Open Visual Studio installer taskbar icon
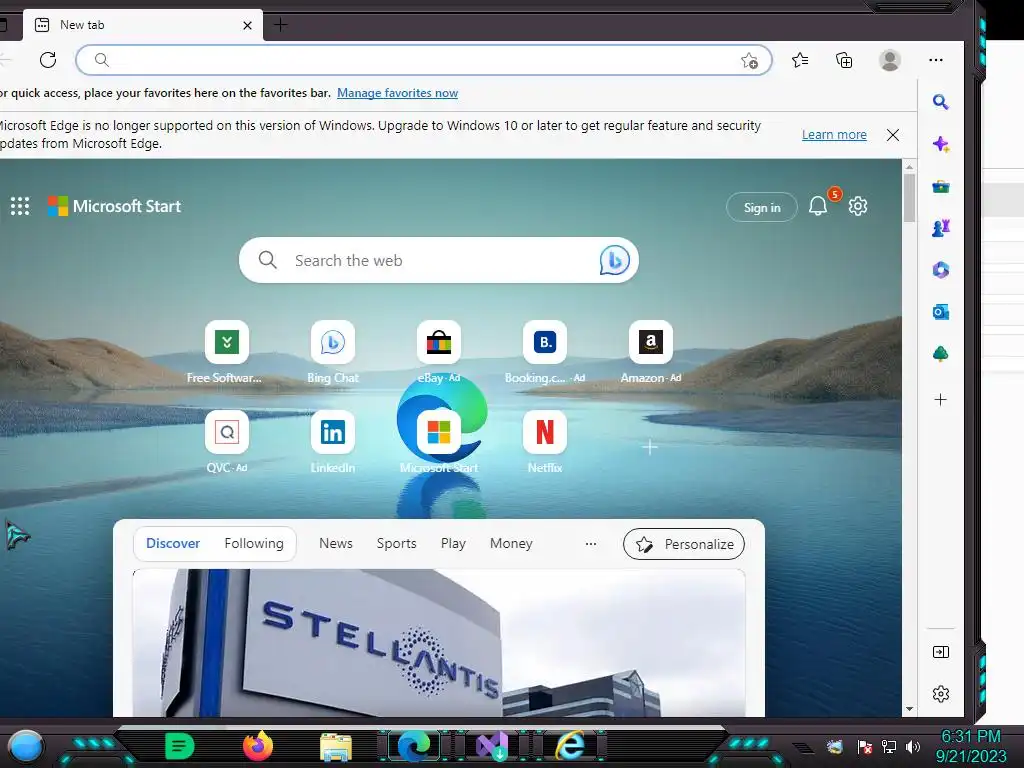Image resolution: width=1024 pixels, height=768 pixels. coord(492,746)
